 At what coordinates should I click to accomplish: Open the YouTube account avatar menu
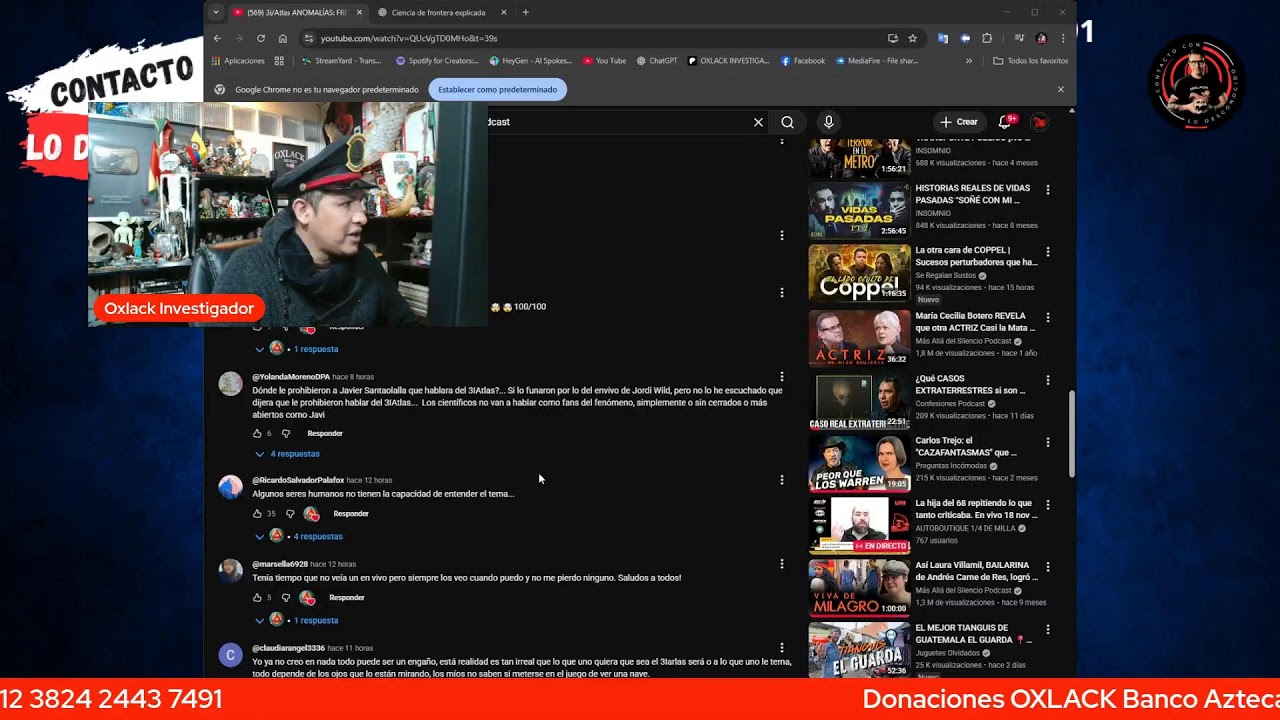[x=1040, y=122]
